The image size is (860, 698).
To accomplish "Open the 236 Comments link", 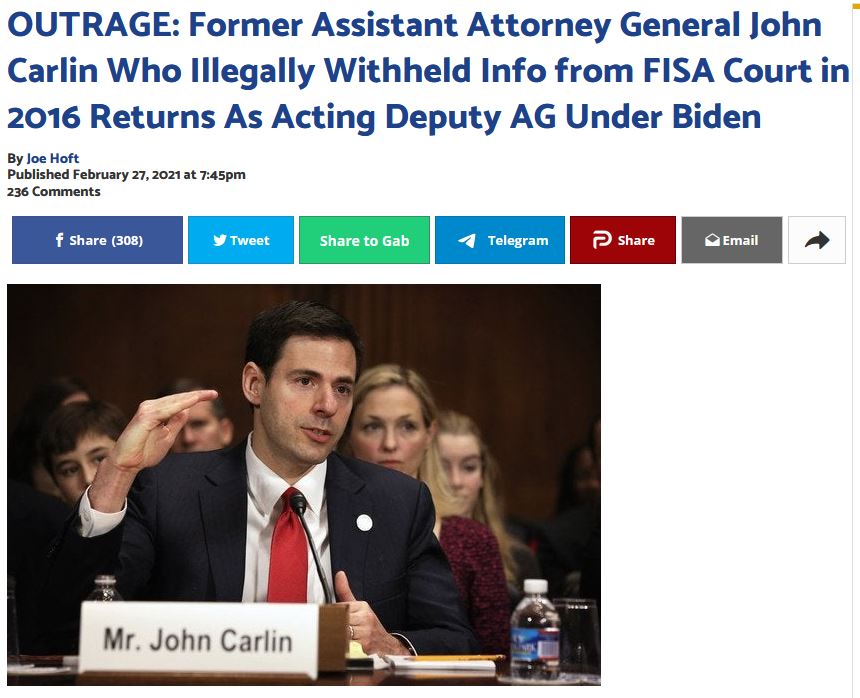I will [x=54, y=191].
